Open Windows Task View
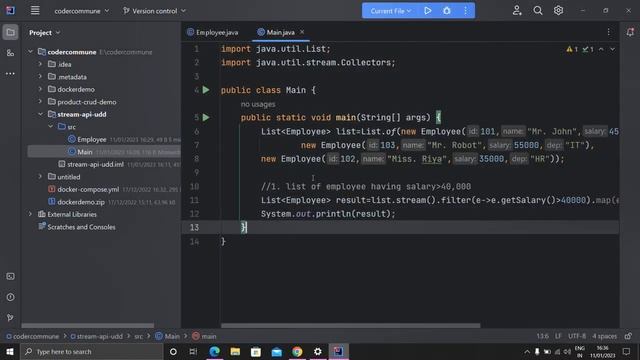640x360 pixels. tap(193, 351)
